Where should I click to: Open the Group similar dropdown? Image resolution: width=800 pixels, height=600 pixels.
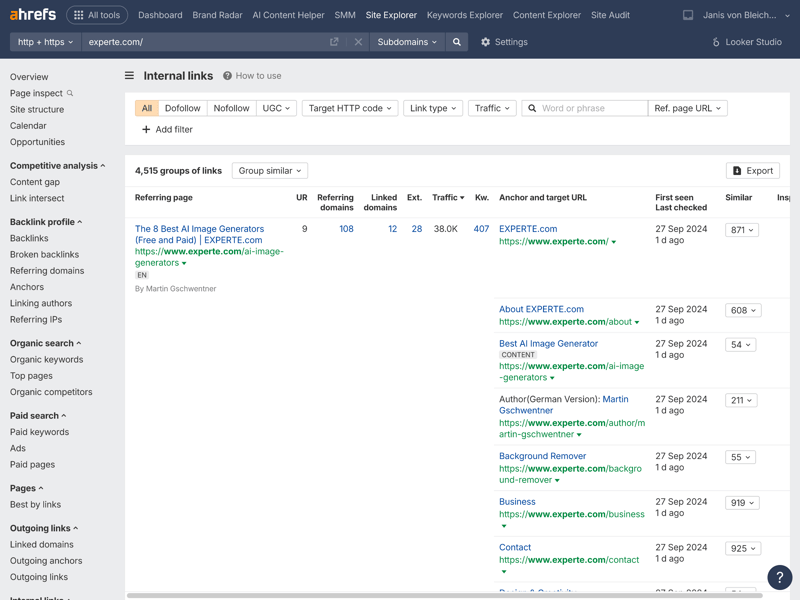click(269, 171)
